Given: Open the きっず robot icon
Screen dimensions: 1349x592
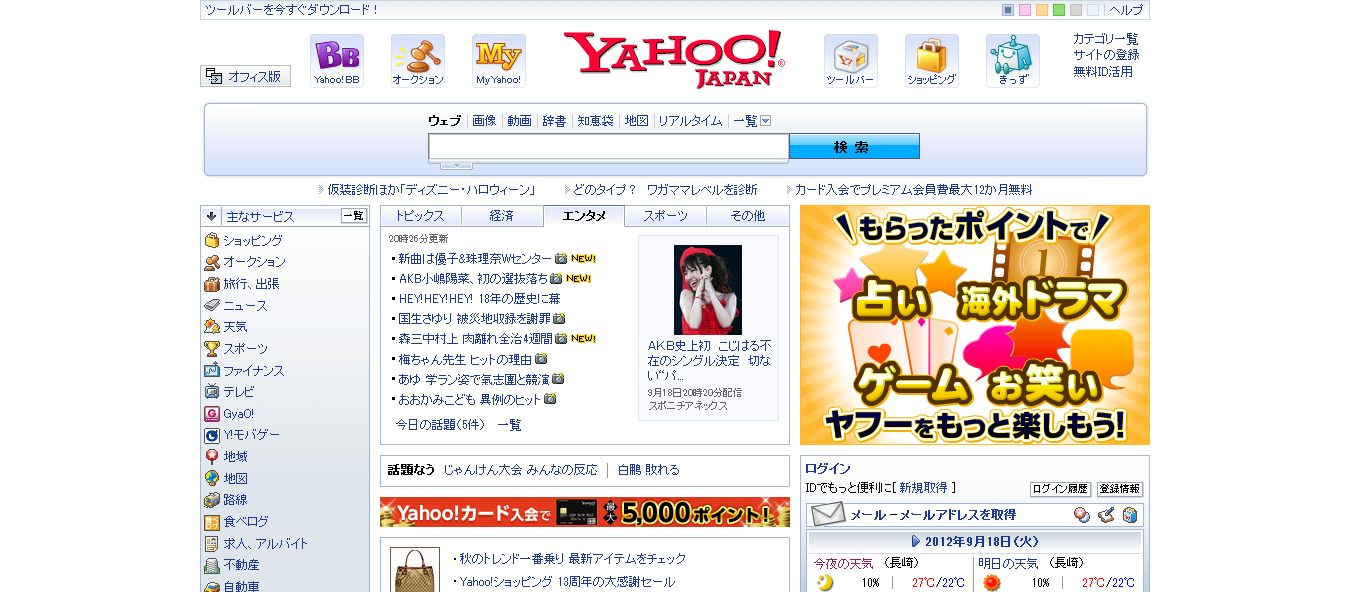Looking at the screenshot, I should click(1013, 61).
